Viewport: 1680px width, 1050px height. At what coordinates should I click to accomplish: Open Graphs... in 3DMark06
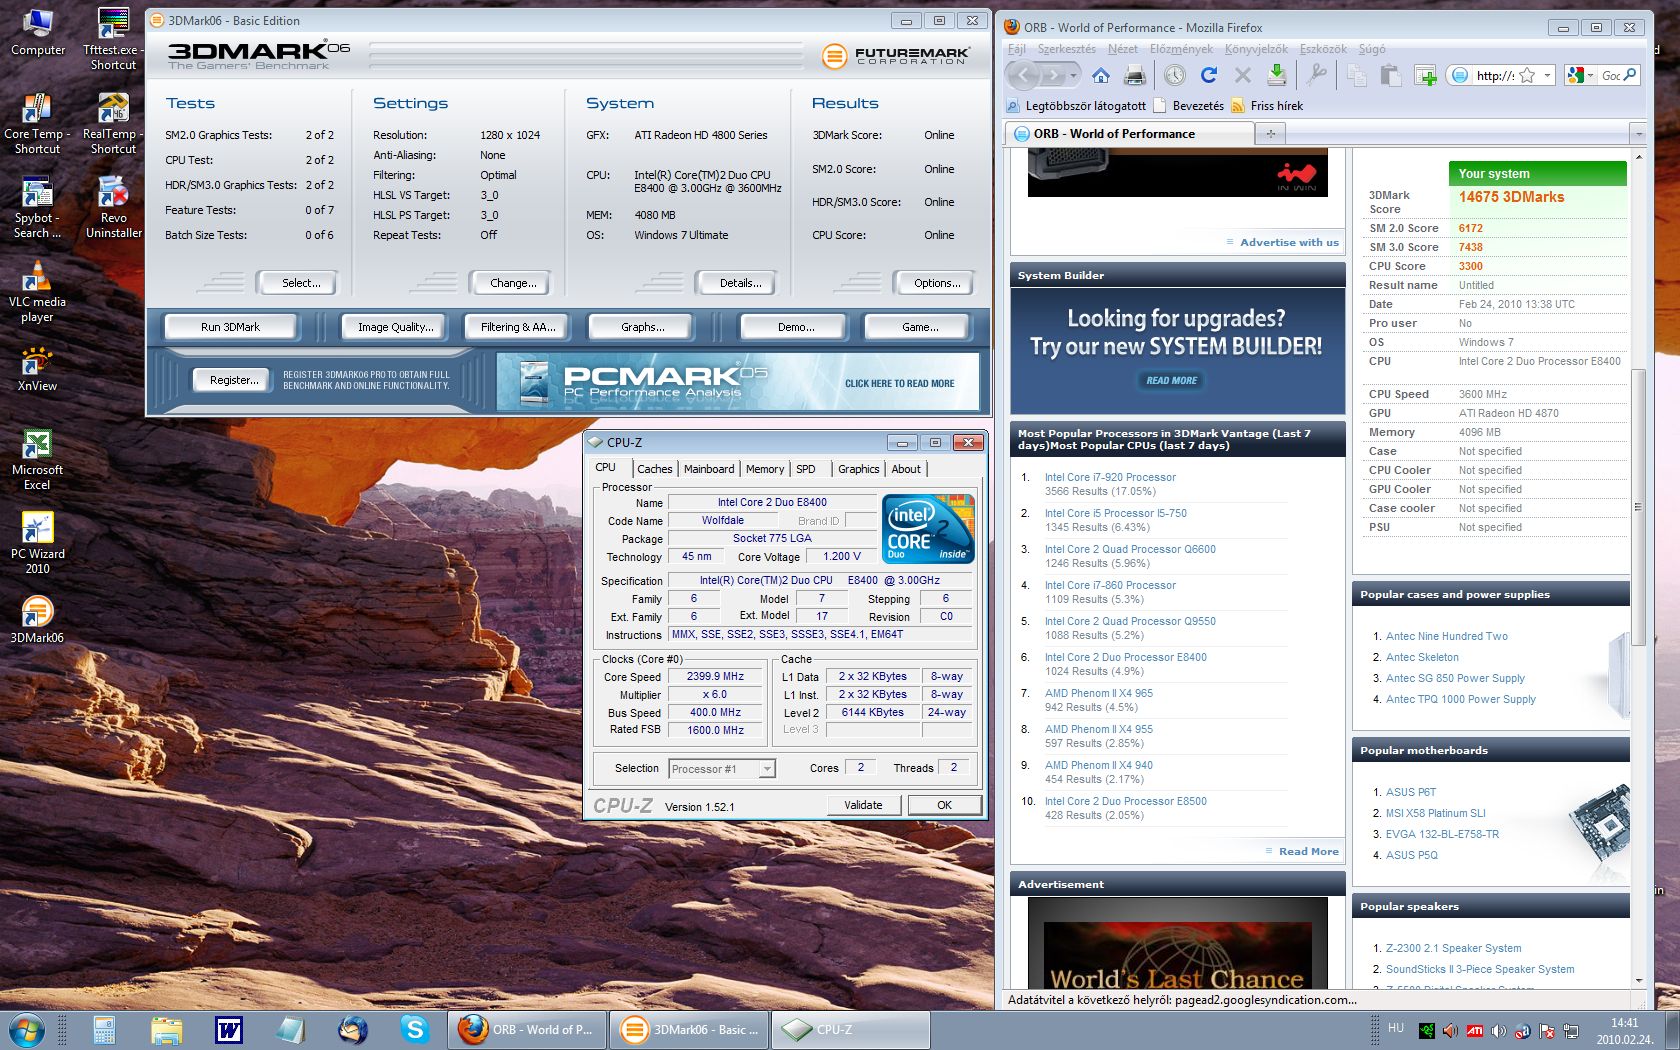point(642,327)
